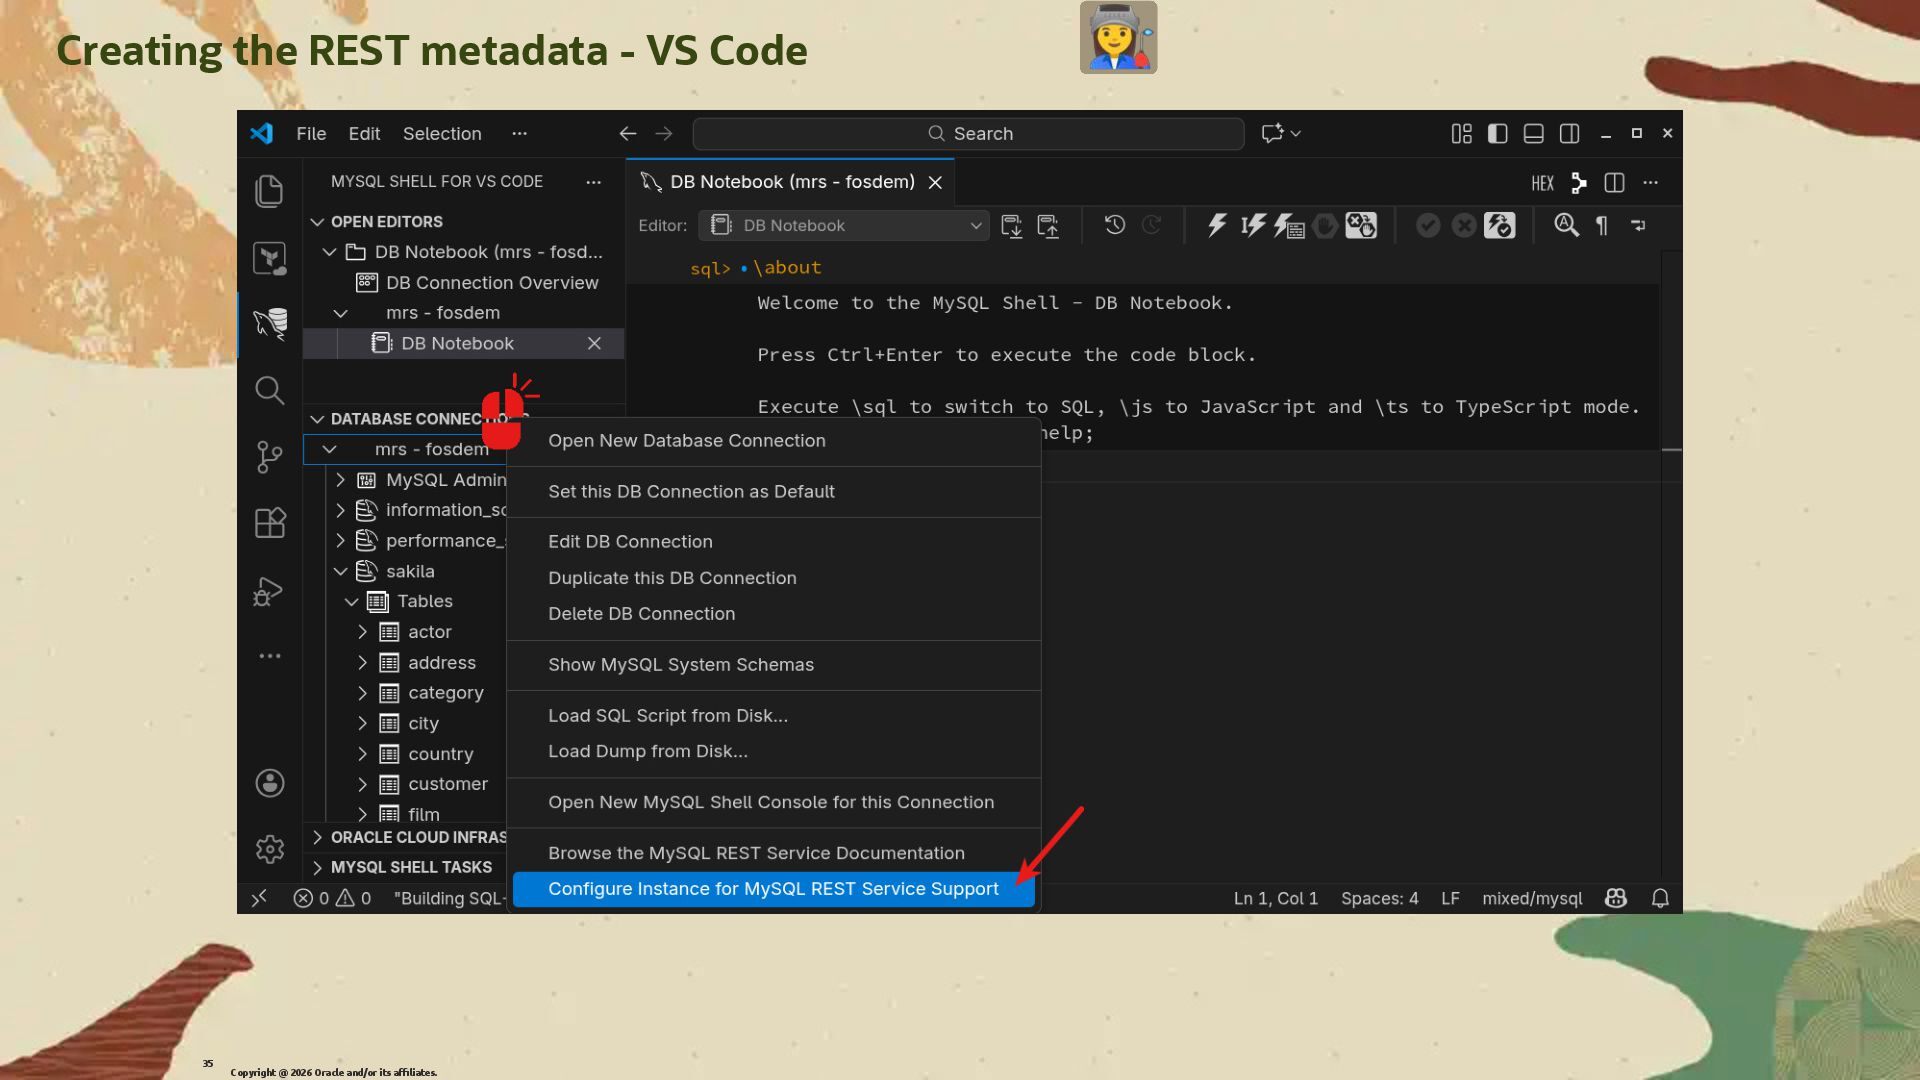Open the find magnifier tool in toolbar
The height and width of the screenshot is (1080, 1920).
point(1566,225)
